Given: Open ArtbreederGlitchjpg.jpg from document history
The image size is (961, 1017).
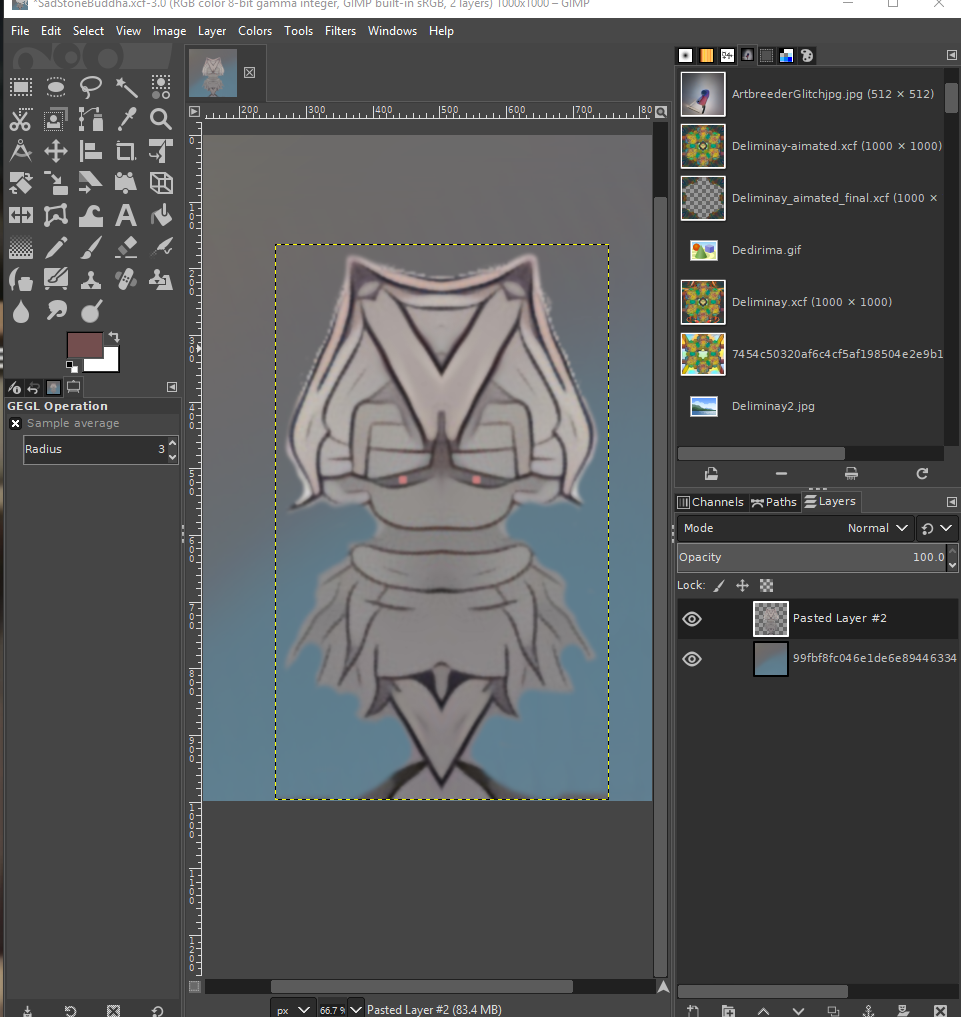Looking at the screenshot, I should coord(811,94).
